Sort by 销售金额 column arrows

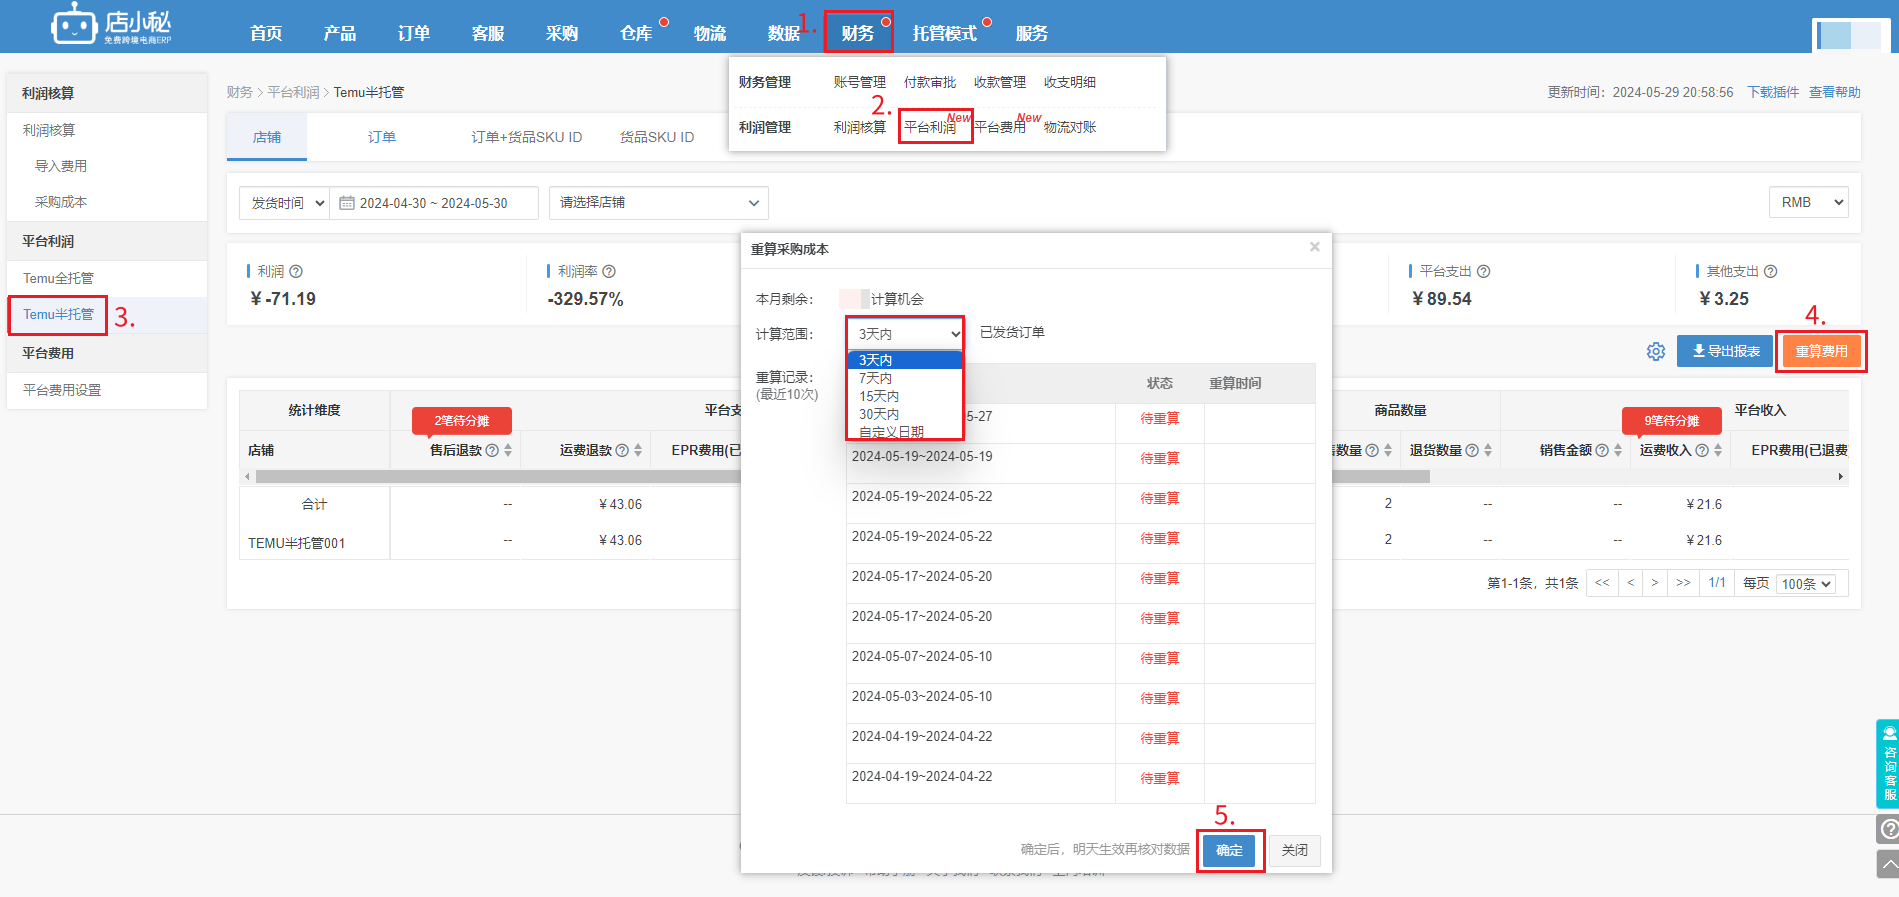pyautogui.click(x=1618, y=450)
